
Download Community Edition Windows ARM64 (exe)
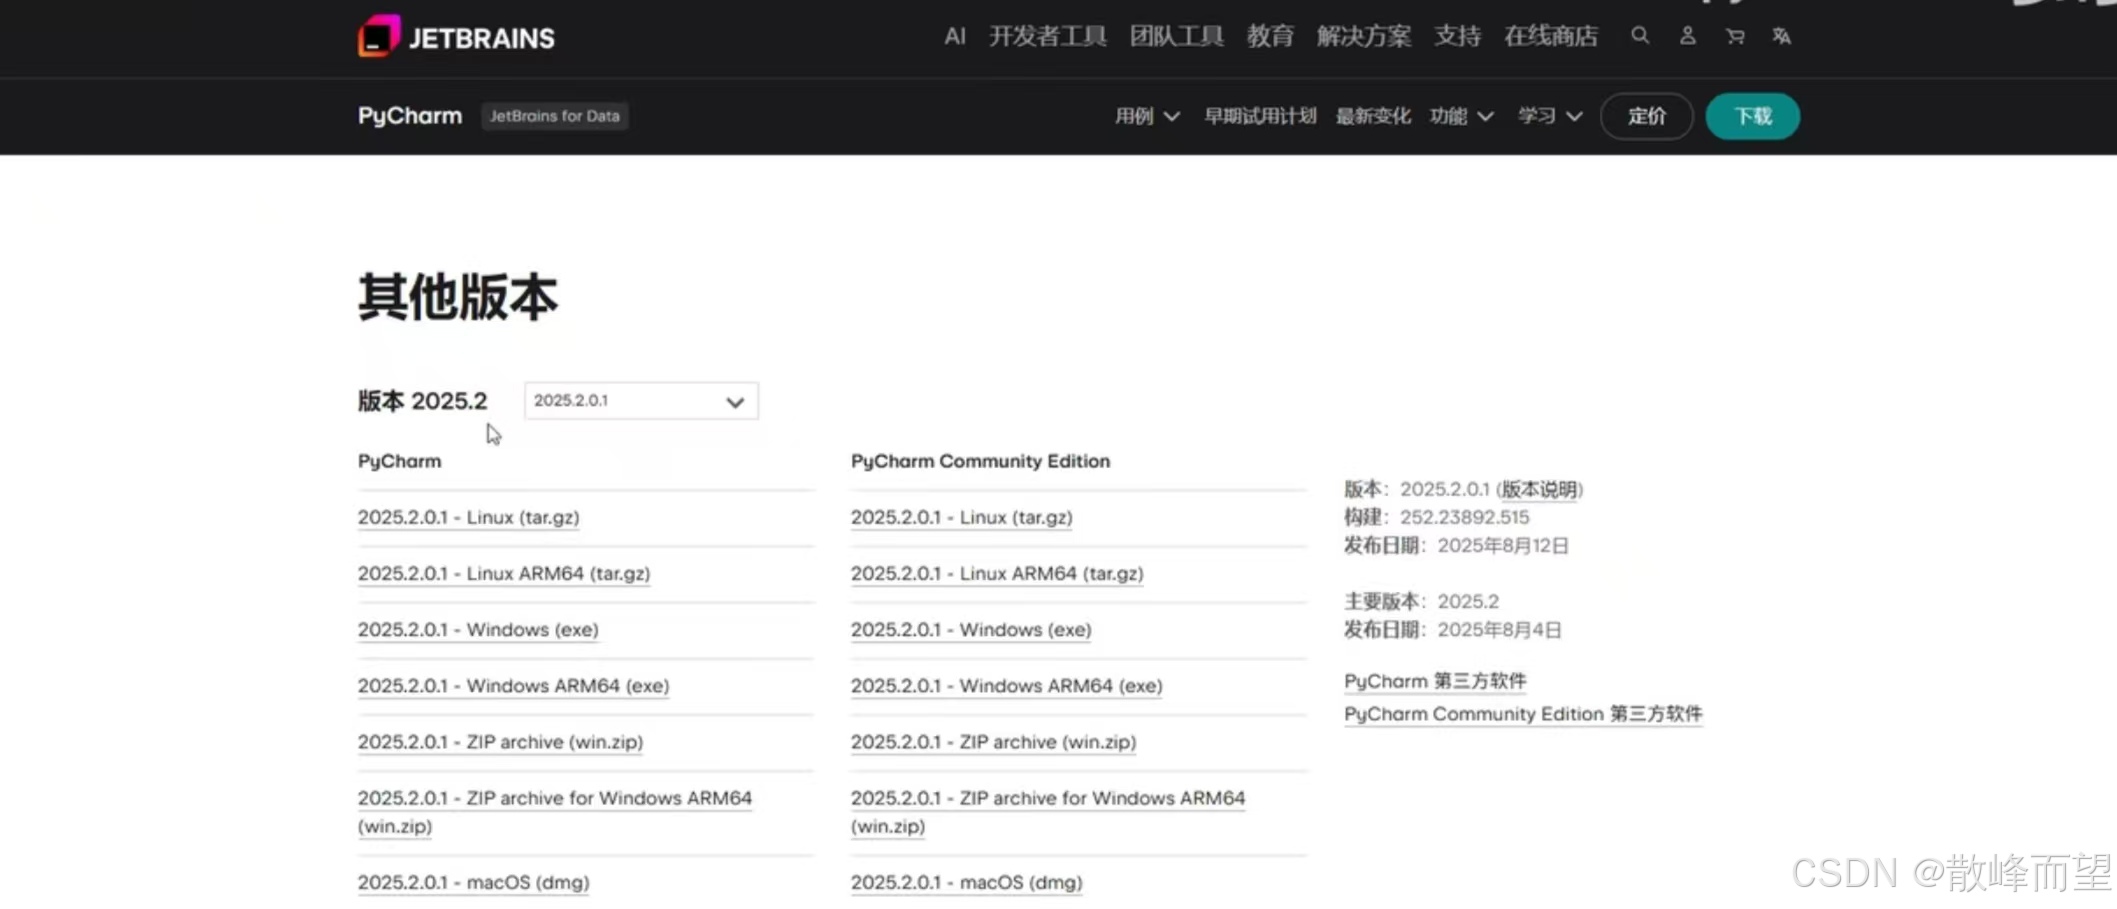1007,685
